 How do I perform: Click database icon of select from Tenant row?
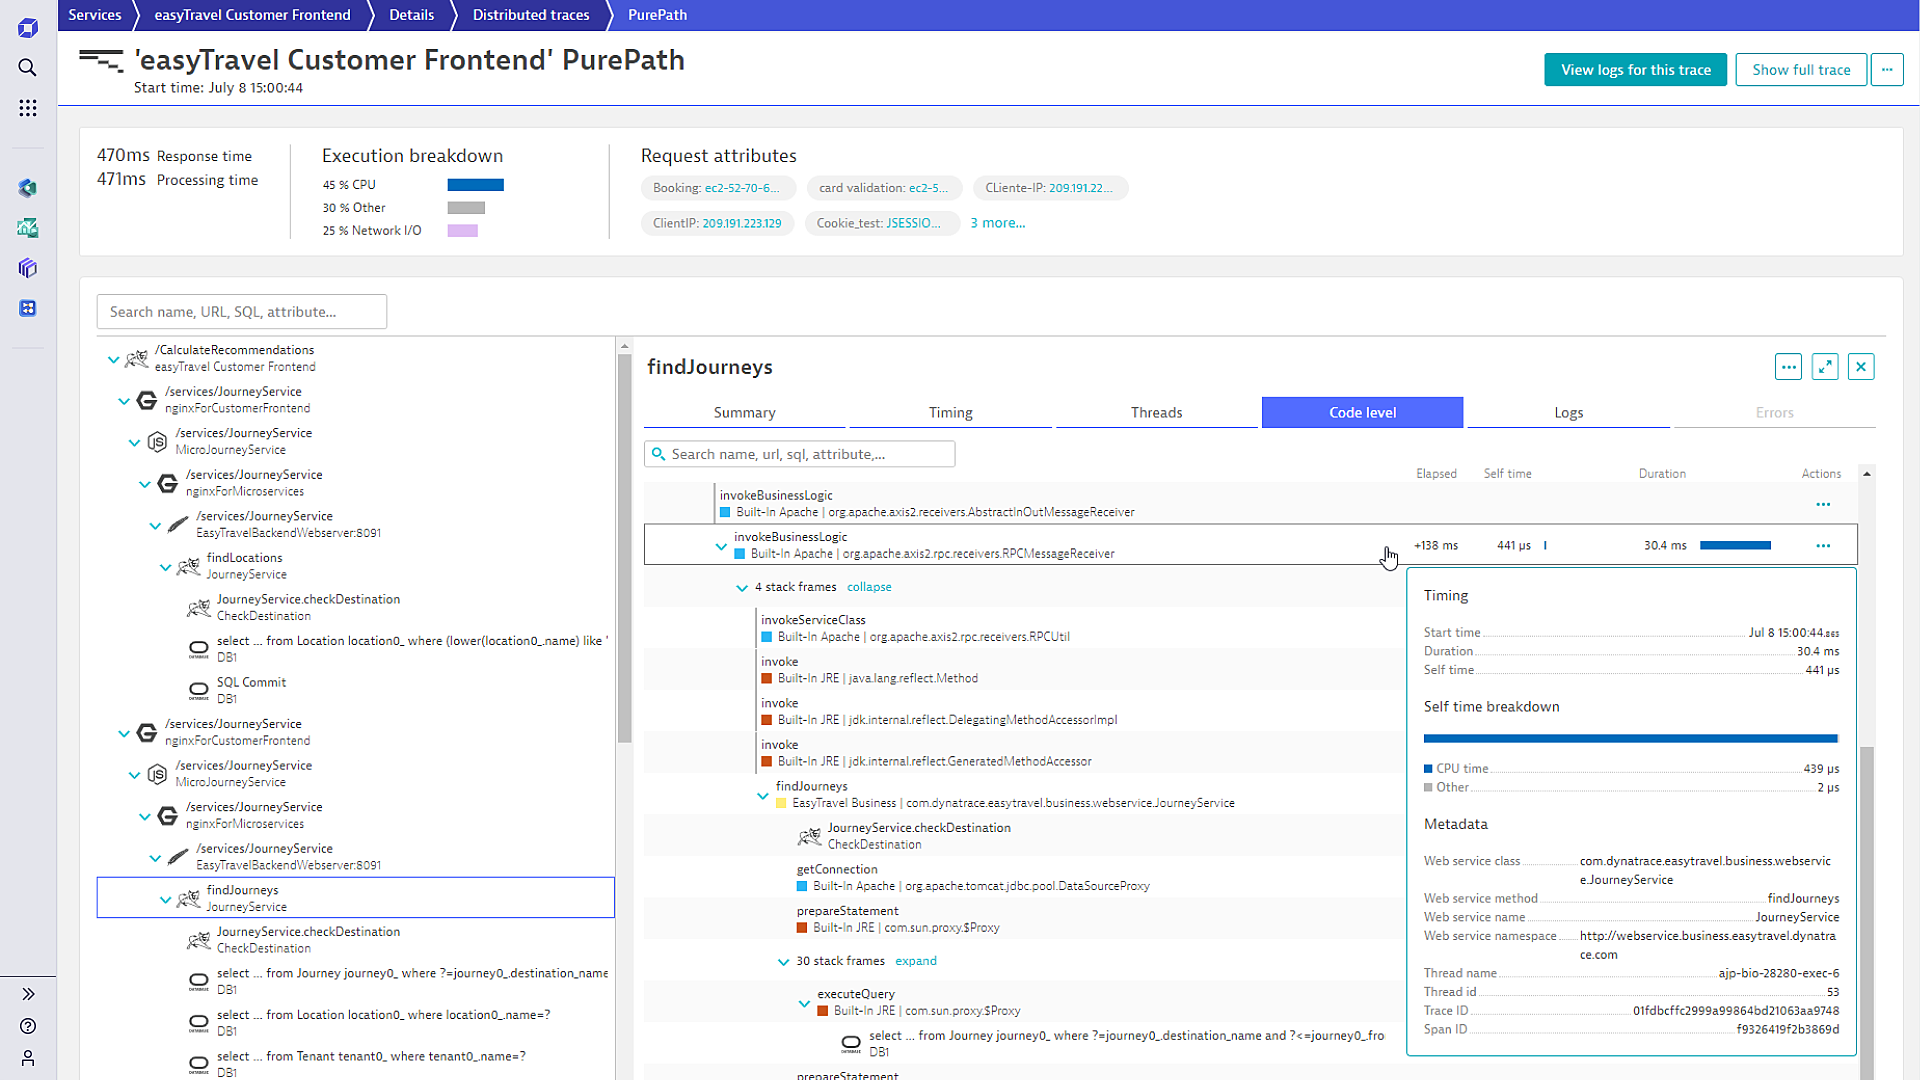(x=199, y=1064)
